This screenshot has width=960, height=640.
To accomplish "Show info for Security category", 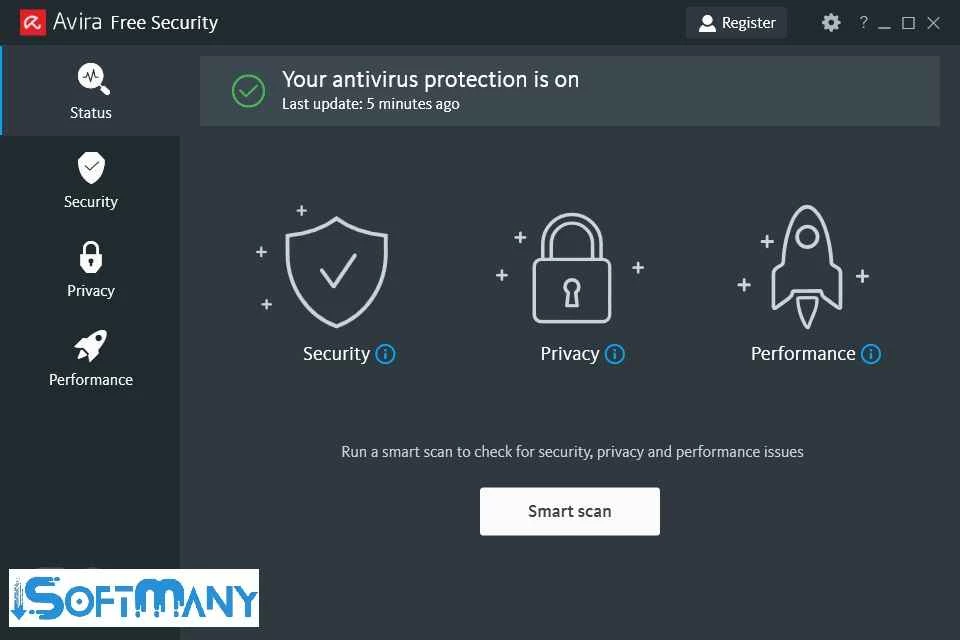I will click(386, 354).
